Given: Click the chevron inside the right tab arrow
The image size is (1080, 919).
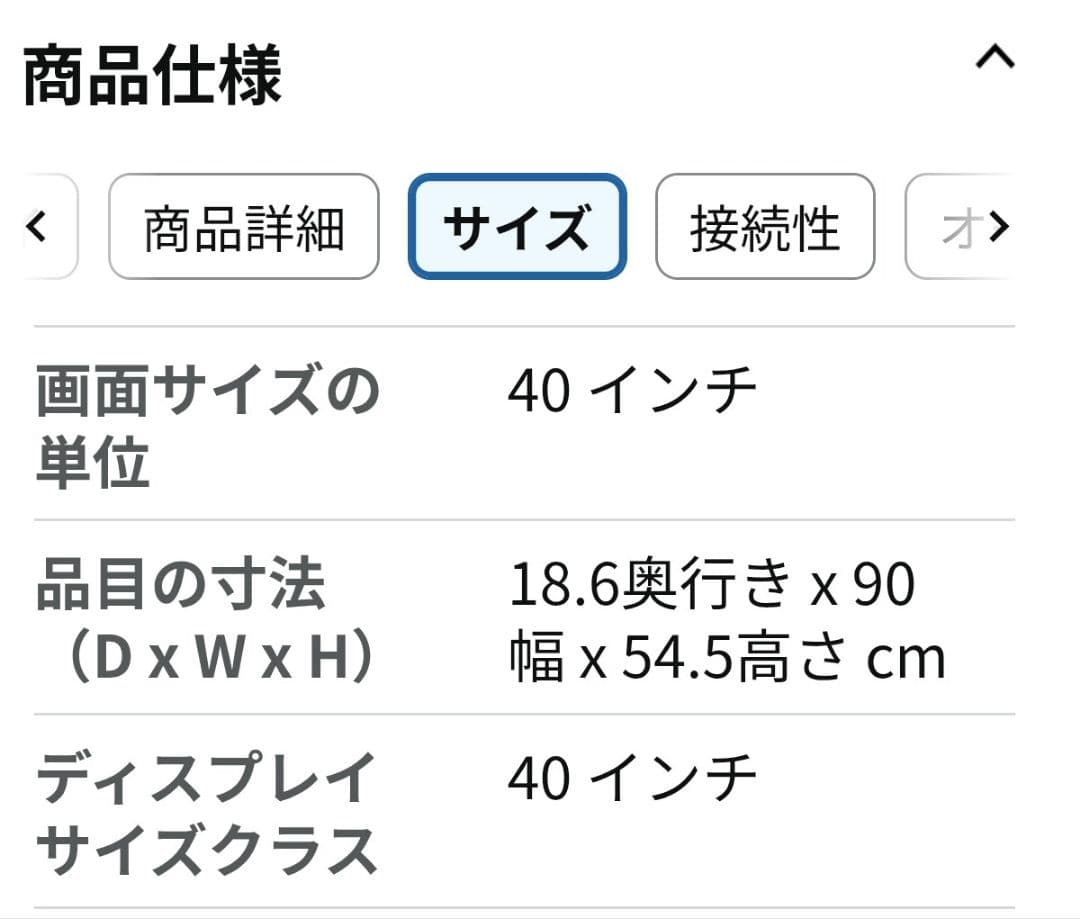Looking at the screenshot, I should 1000,228.
